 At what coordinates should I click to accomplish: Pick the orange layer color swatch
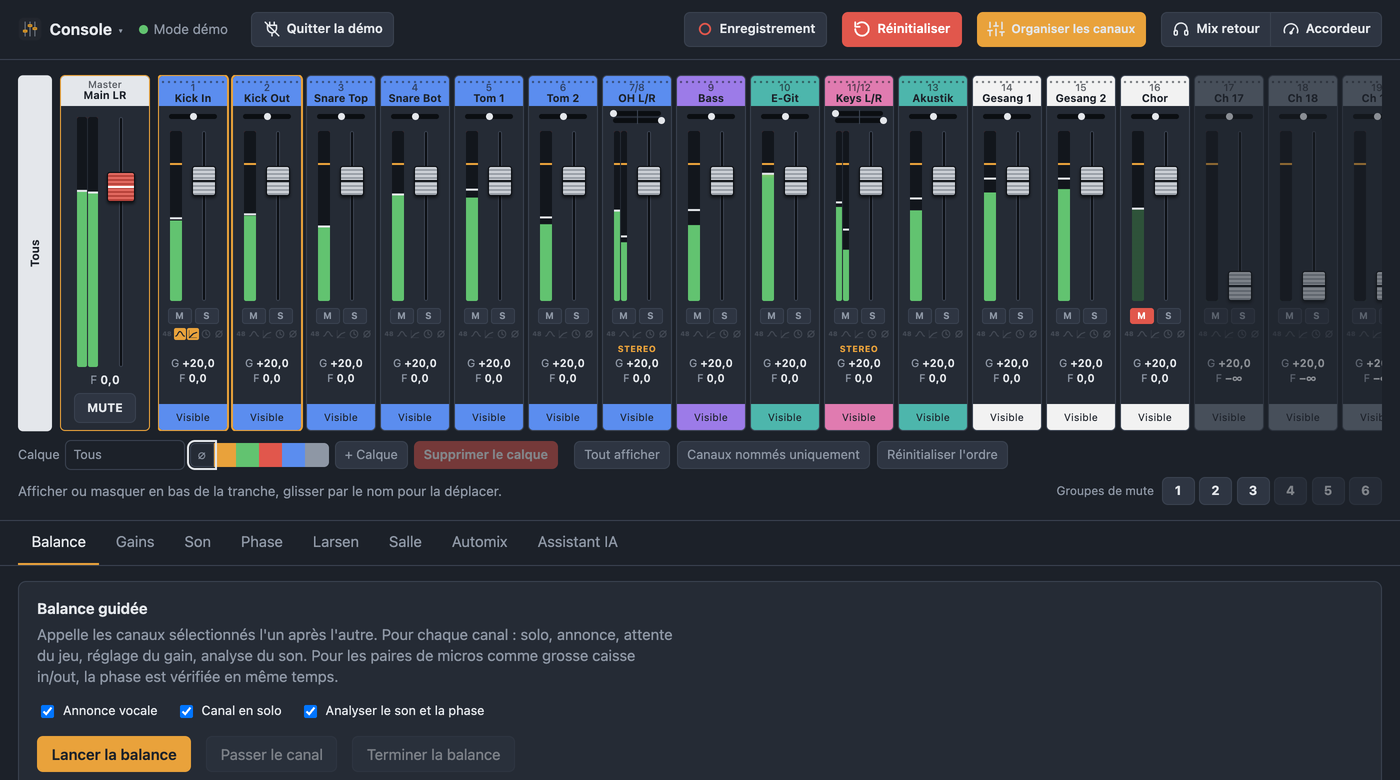pyautogui.click(x=225, y=455)
